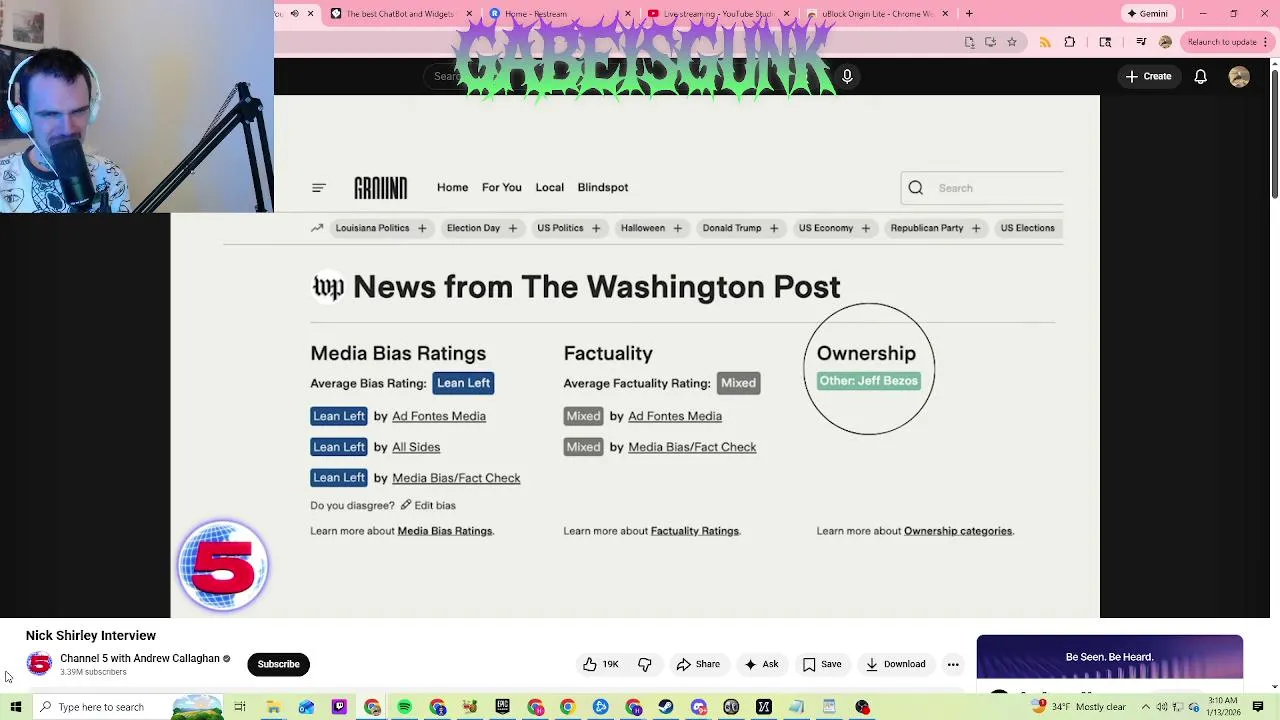The height and width of the screenshot is (720, 1280).
Task: Click the RSS feed extension icon
Action: 1045,42
